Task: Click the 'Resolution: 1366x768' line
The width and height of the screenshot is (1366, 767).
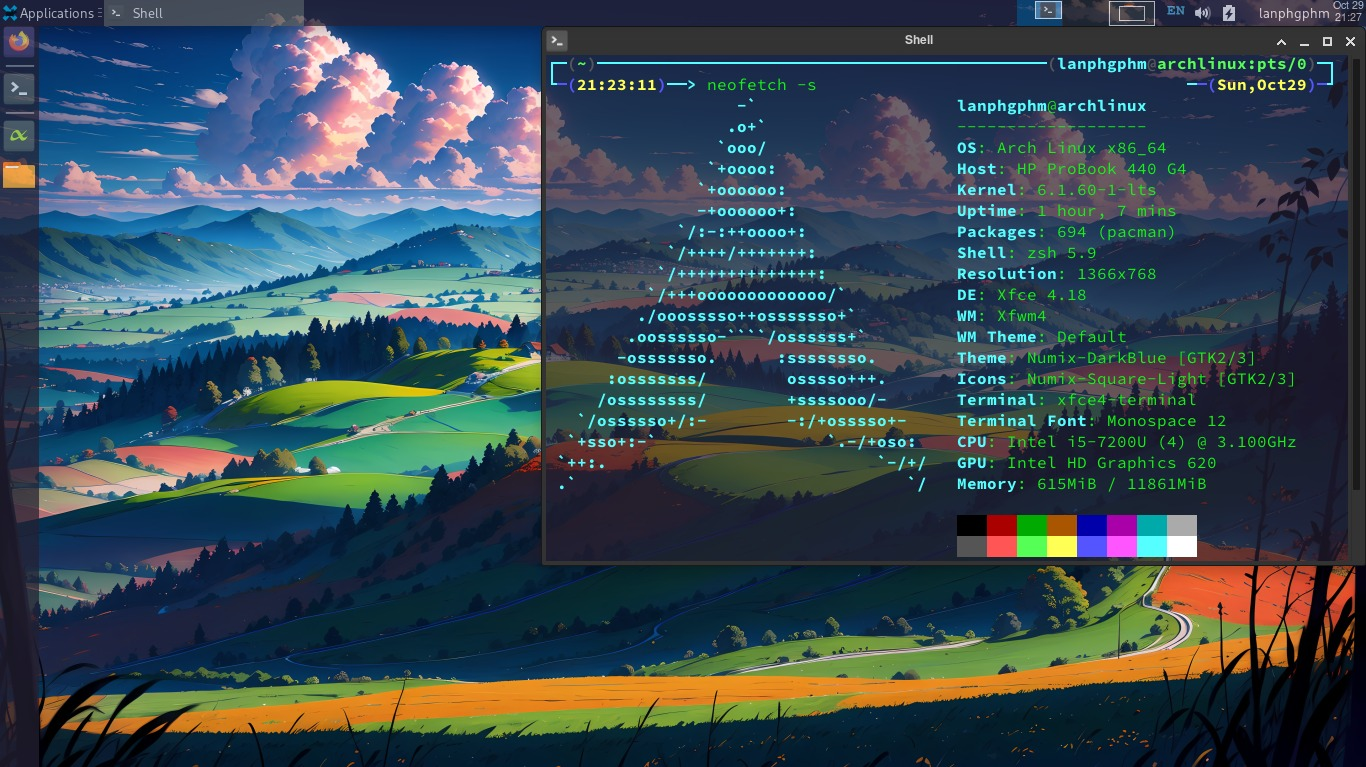Action: [1056, 274]
